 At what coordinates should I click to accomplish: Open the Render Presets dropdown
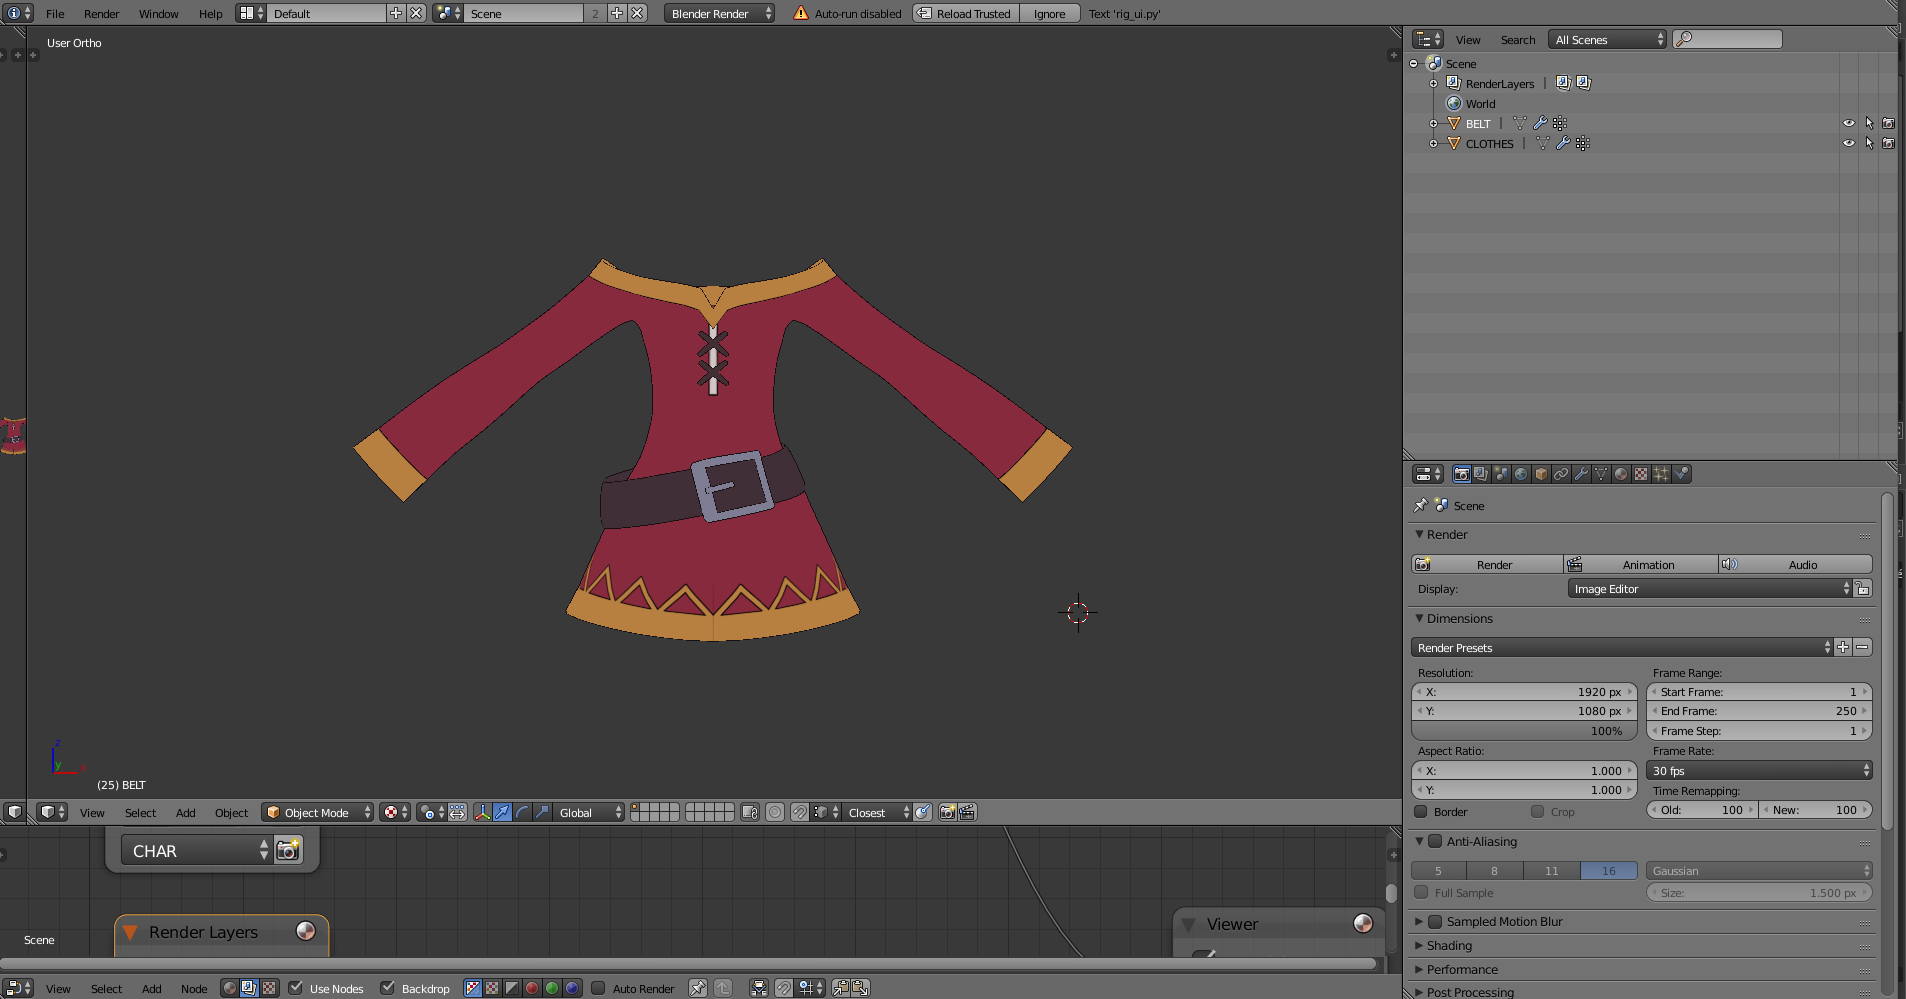coord(1622,647)
